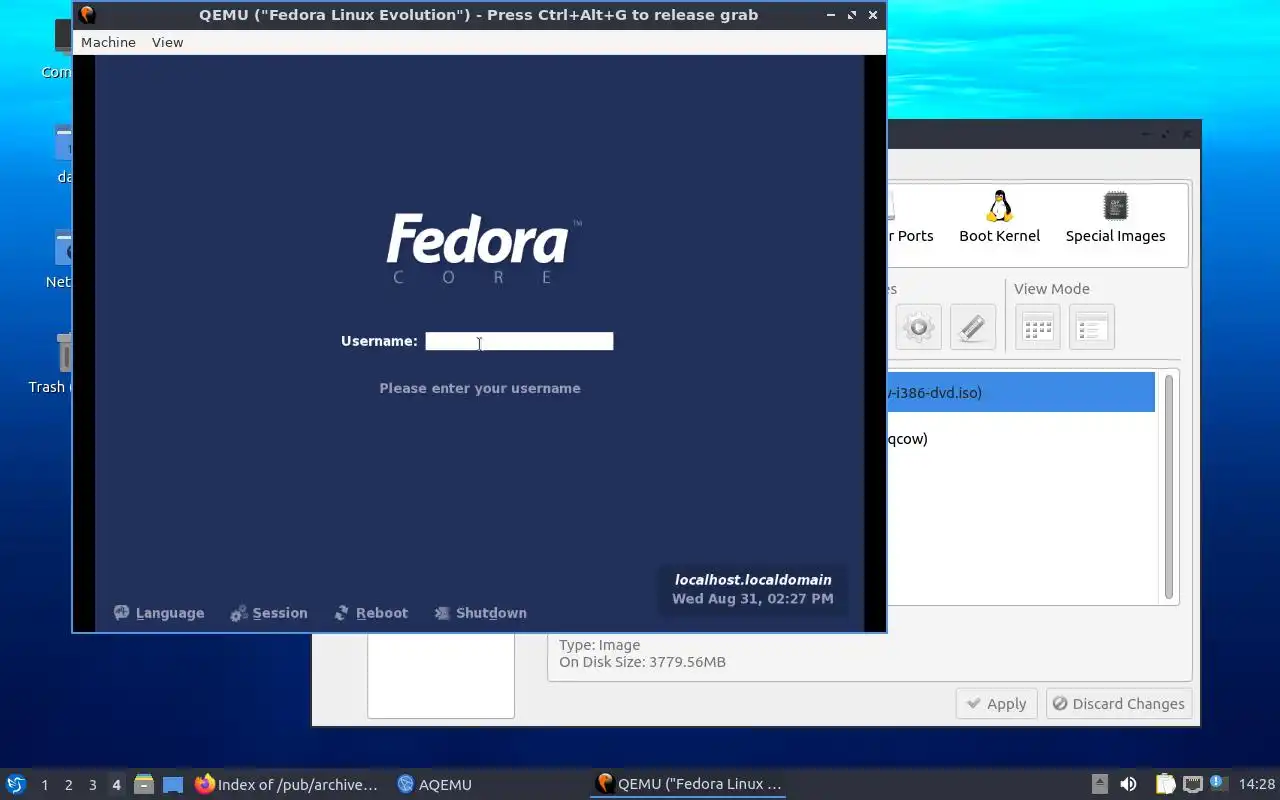
Task: Click the Tux penguin Boot Kernel icon
Action: tap(999, 206)
